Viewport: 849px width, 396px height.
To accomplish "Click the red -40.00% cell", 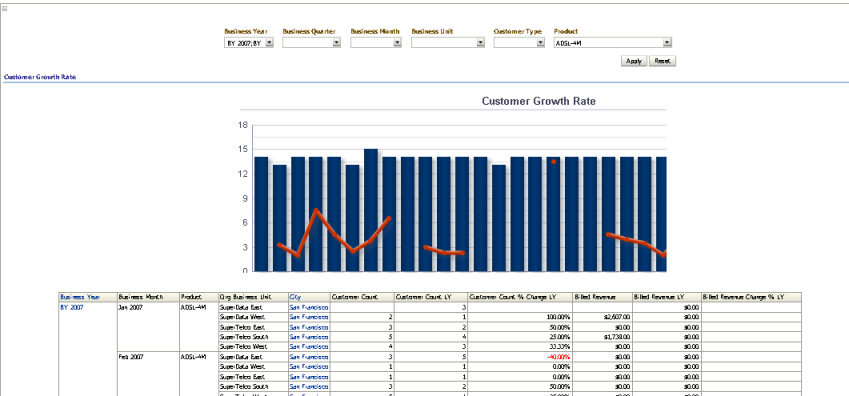I will [558, 356].
